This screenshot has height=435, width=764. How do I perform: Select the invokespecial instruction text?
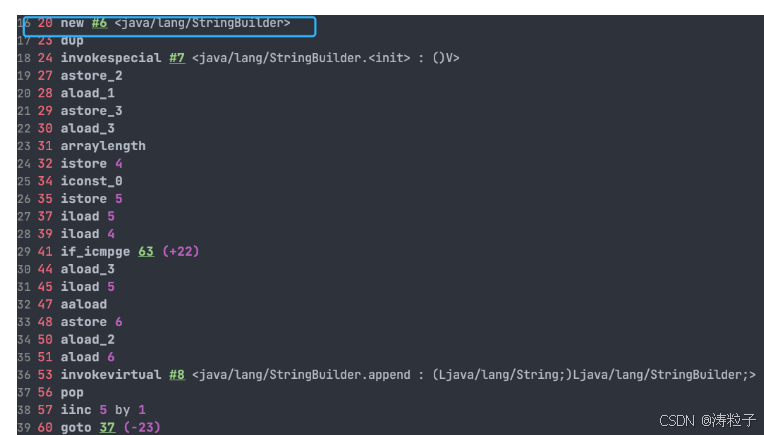click(x=111, y=58)
